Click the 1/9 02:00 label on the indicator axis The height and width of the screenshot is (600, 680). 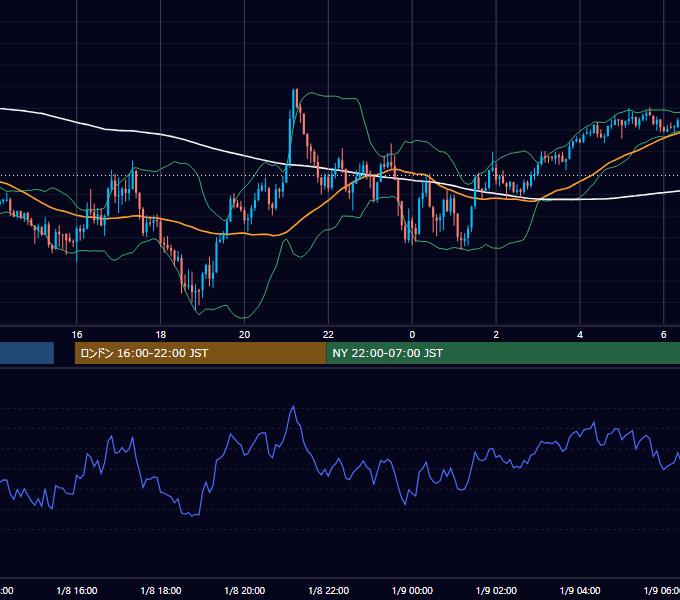pos(496,591)
